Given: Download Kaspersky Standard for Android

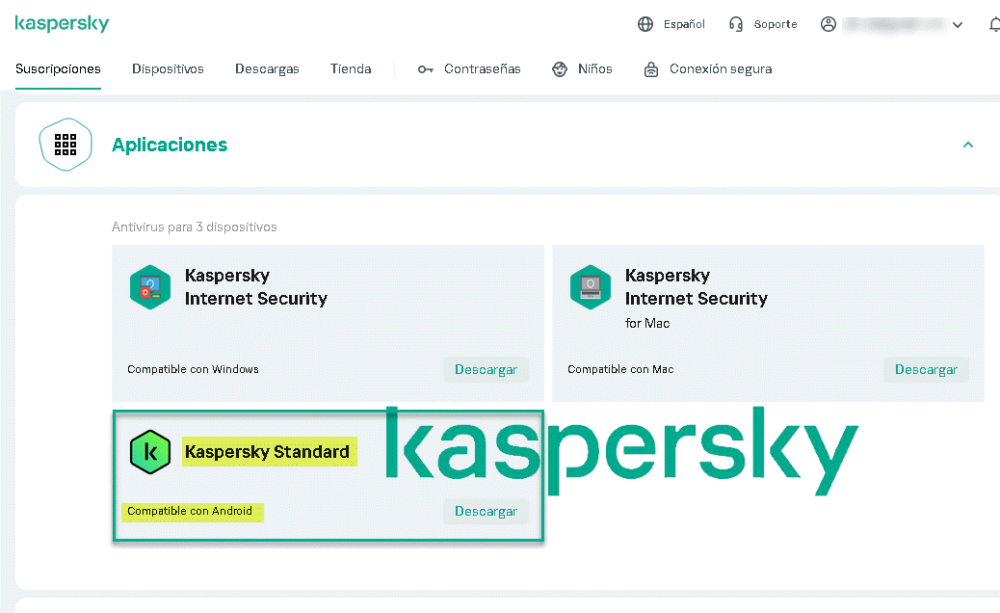Looking at the screenshot, I should [486, 511].
